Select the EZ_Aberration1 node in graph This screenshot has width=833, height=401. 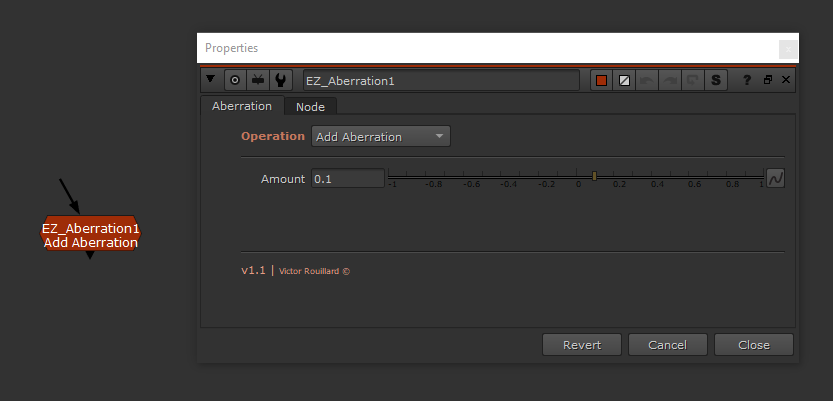tap(90, 234)
